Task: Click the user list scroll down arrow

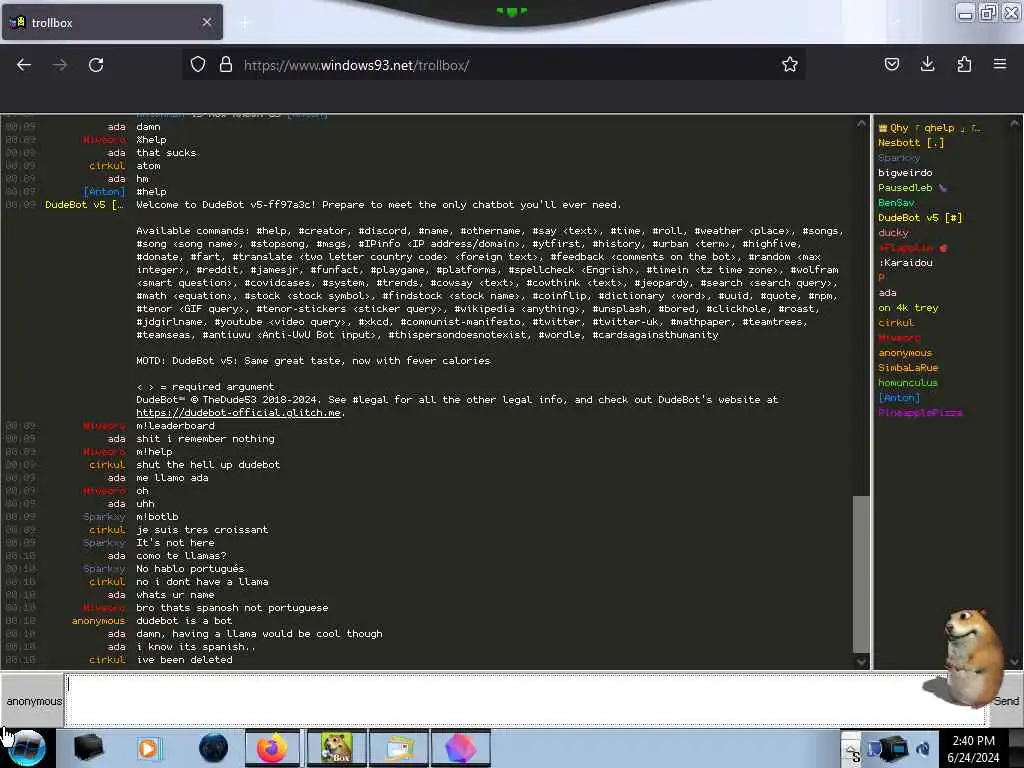Action: [x=1015, y=662]
